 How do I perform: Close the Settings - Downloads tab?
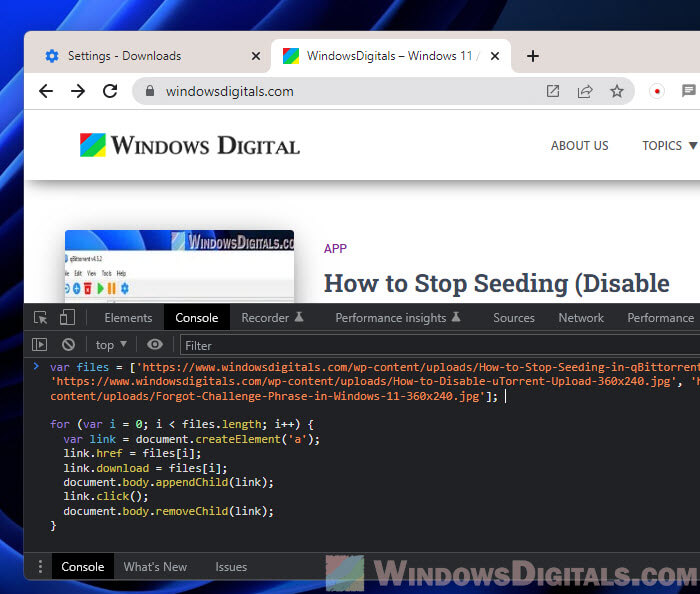click(256, 56)
